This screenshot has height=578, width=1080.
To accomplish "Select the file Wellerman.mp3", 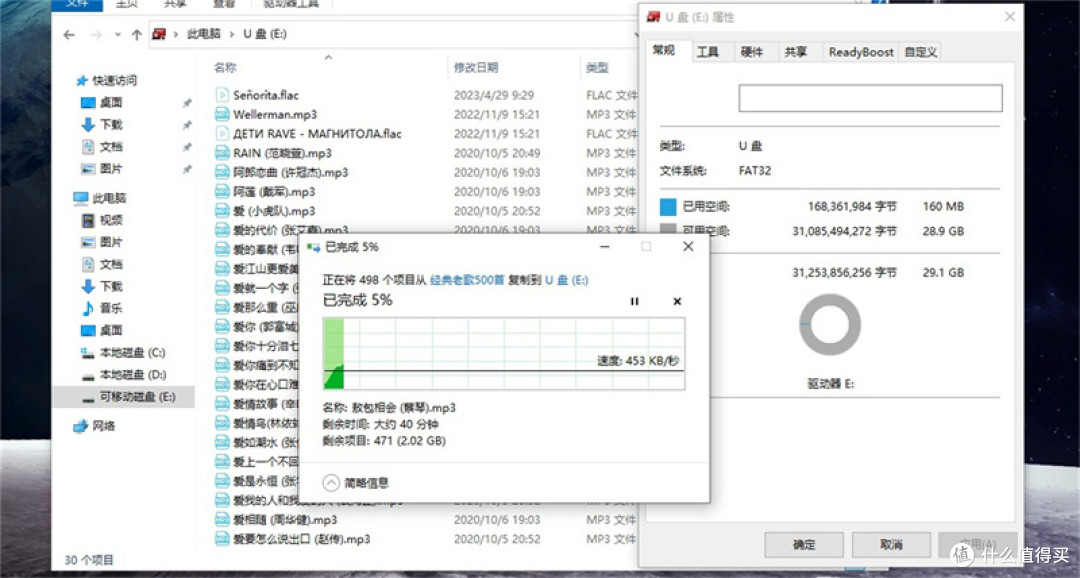I will [275, 114].
